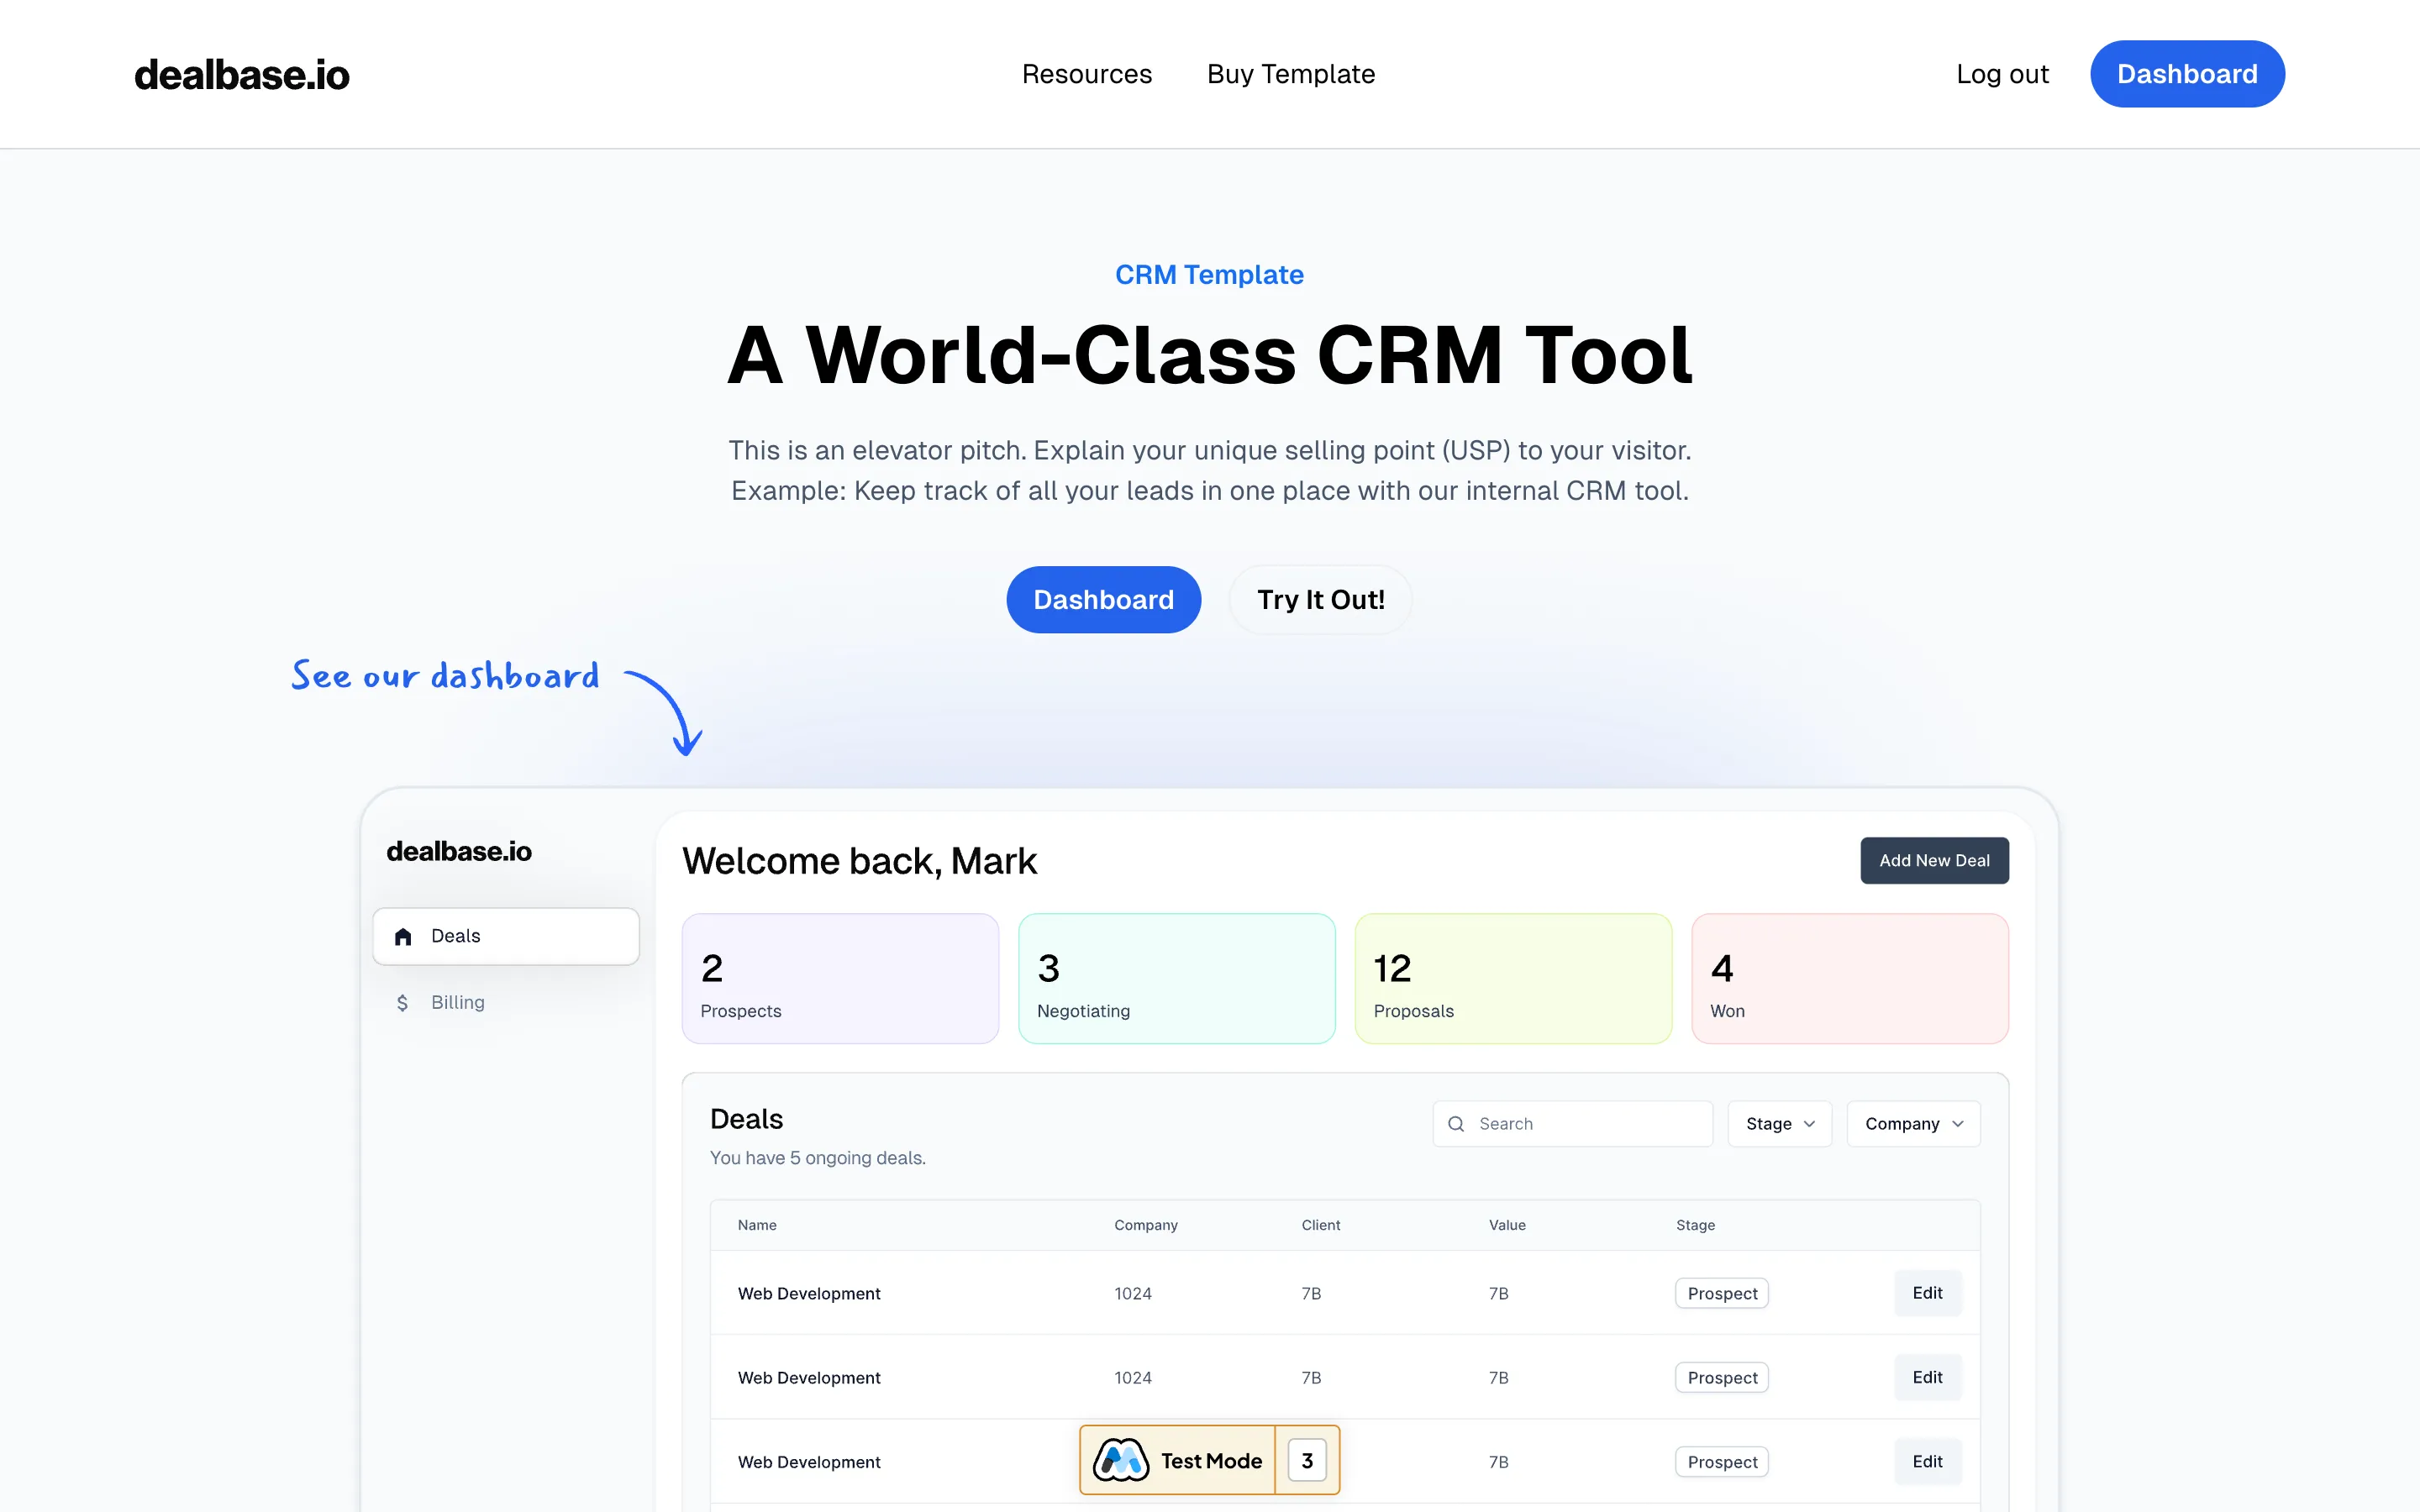The width and height of the screenshot is (2420, 1512).
Task: Click the Test Mode logo icon
Action: (x=1120, y=1460)
